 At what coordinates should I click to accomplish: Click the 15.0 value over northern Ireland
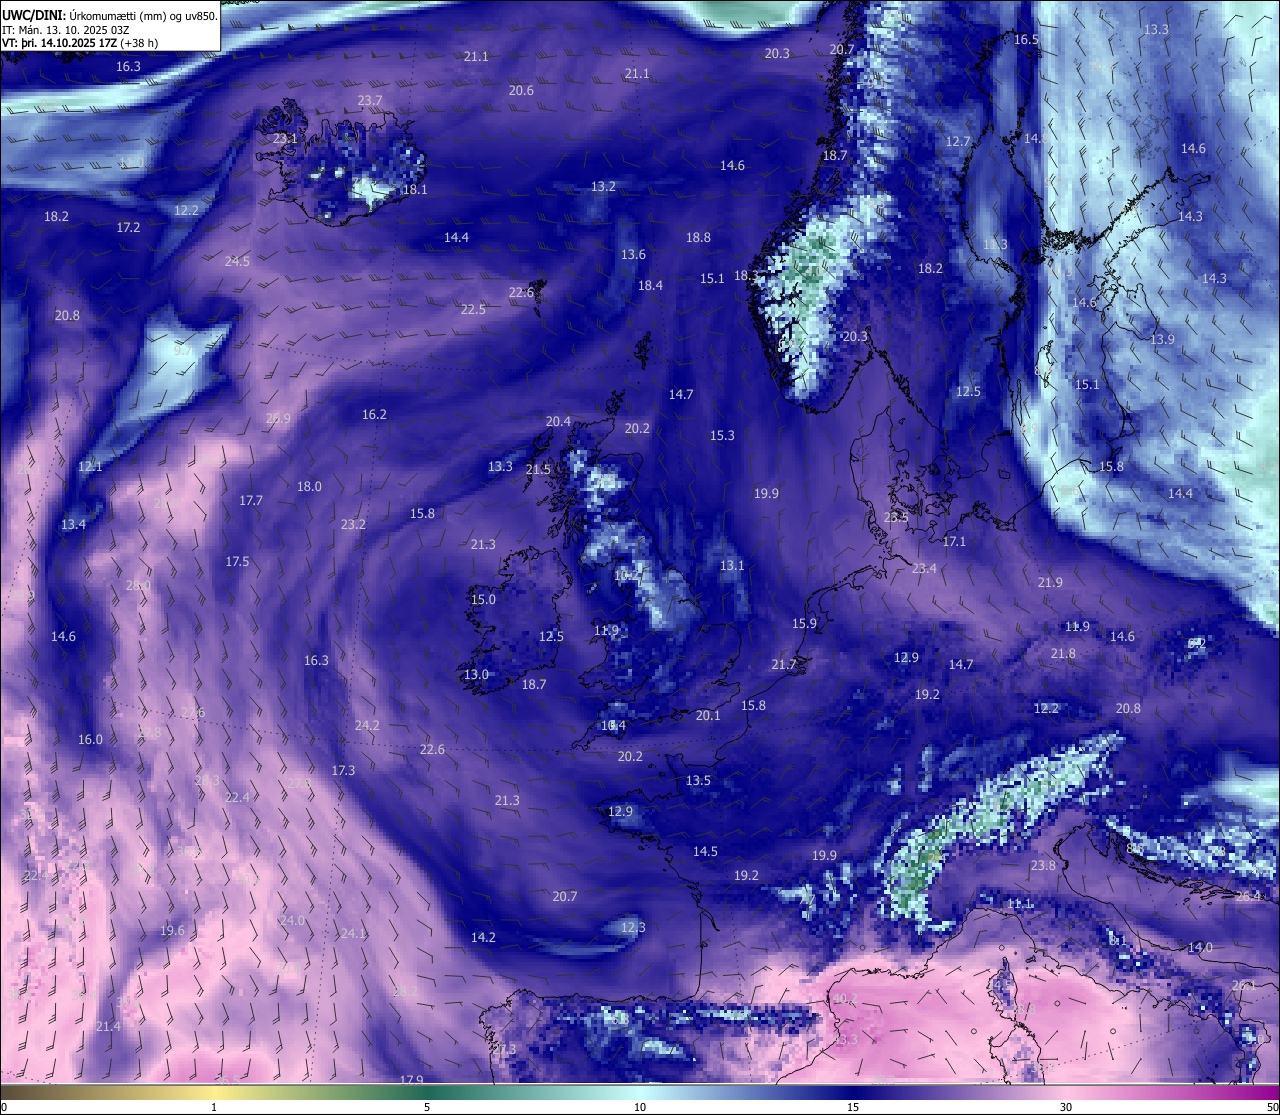point(483,599)
